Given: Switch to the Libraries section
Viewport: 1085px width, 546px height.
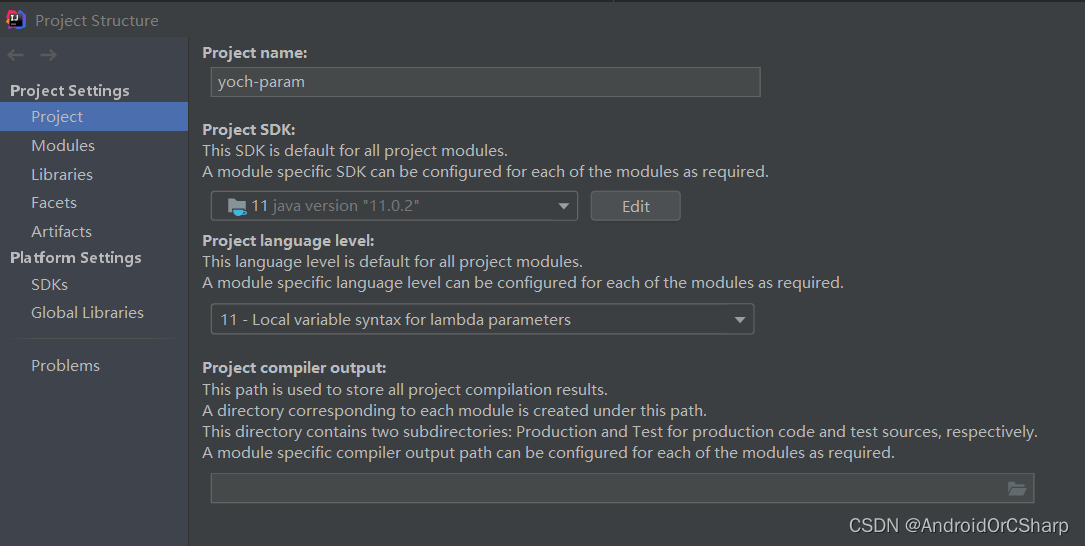Looking at the screenshot, I should (x=62, y=175).
